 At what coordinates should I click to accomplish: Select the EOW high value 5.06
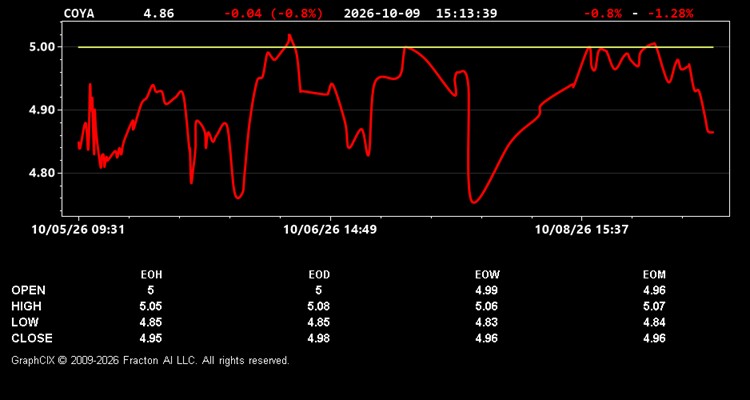tap(486, 306)
